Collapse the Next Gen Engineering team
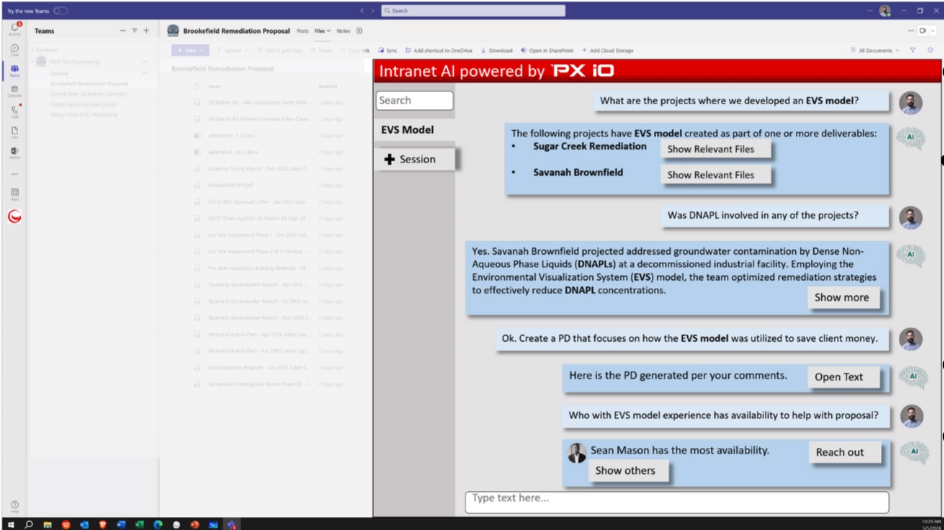The height and width of the screenshot is (530, 944). [33, 61]
